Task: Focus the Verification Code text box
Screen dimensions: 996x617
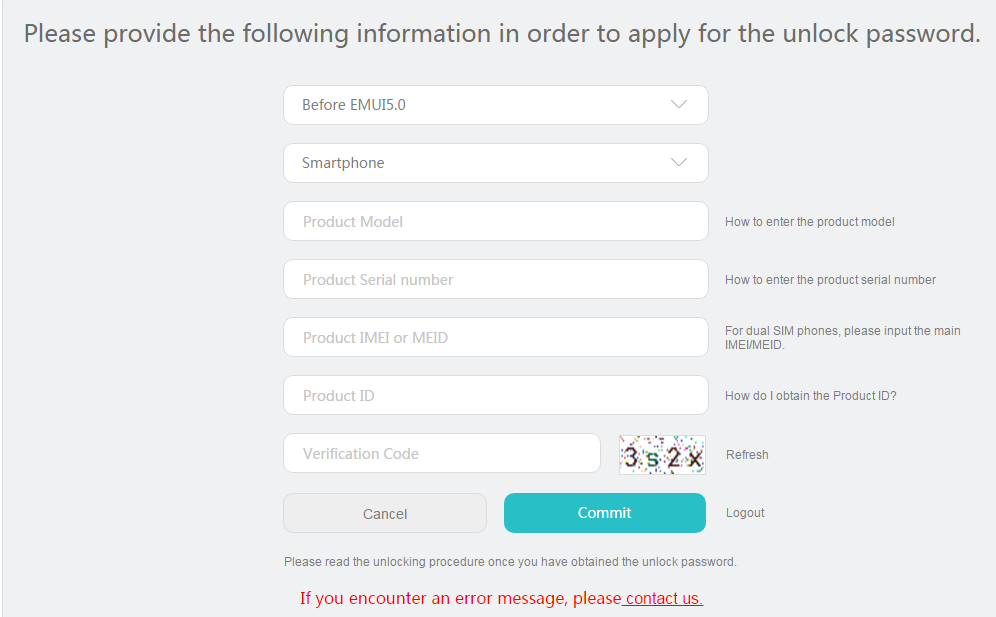Action: tap(441, 453)
